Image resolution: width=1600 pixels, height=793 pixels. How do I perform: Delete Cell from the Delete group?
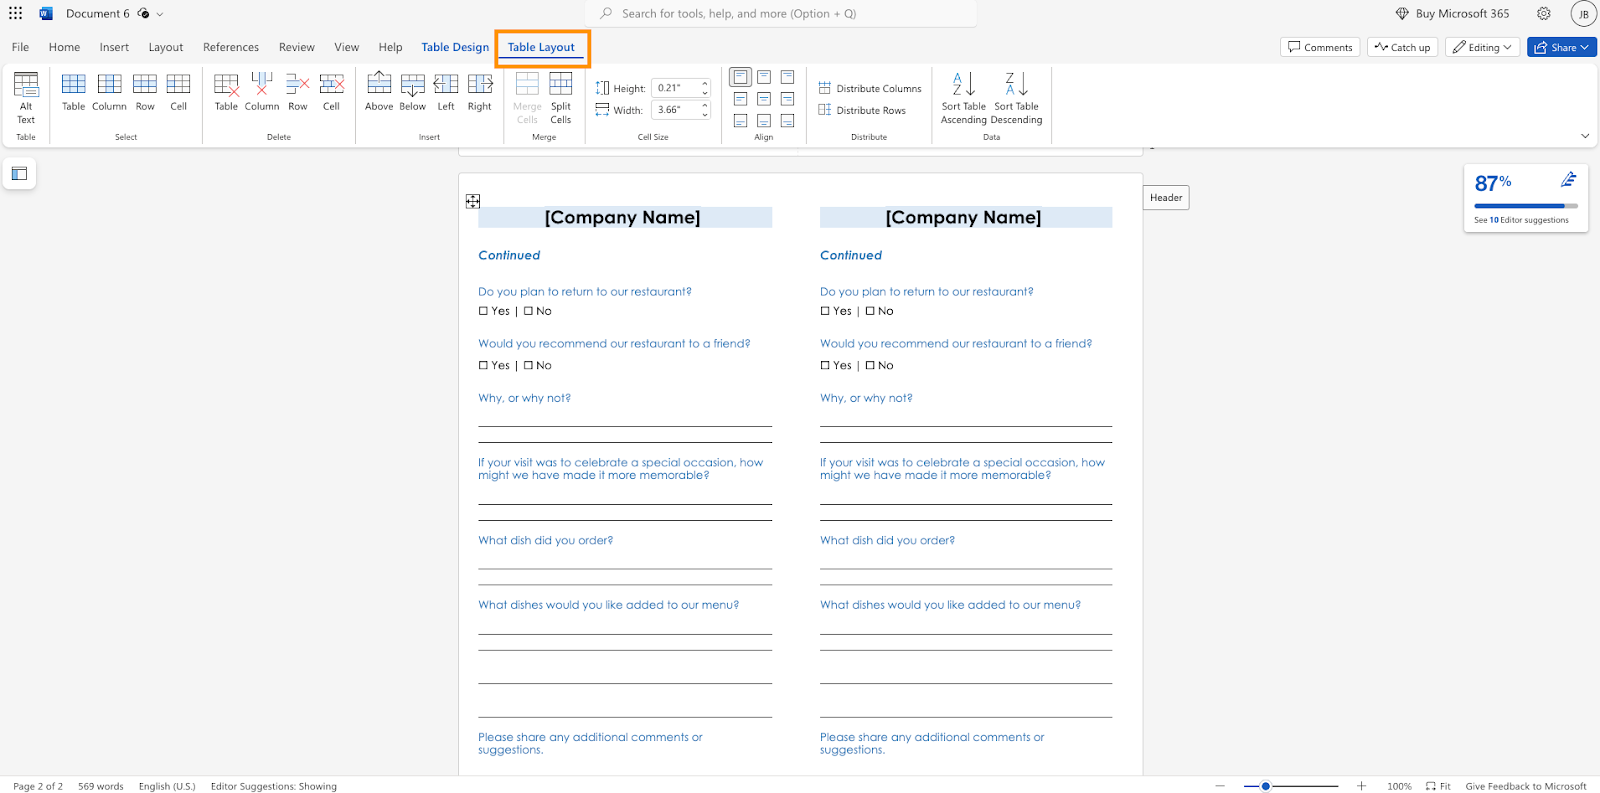point(331,92)
